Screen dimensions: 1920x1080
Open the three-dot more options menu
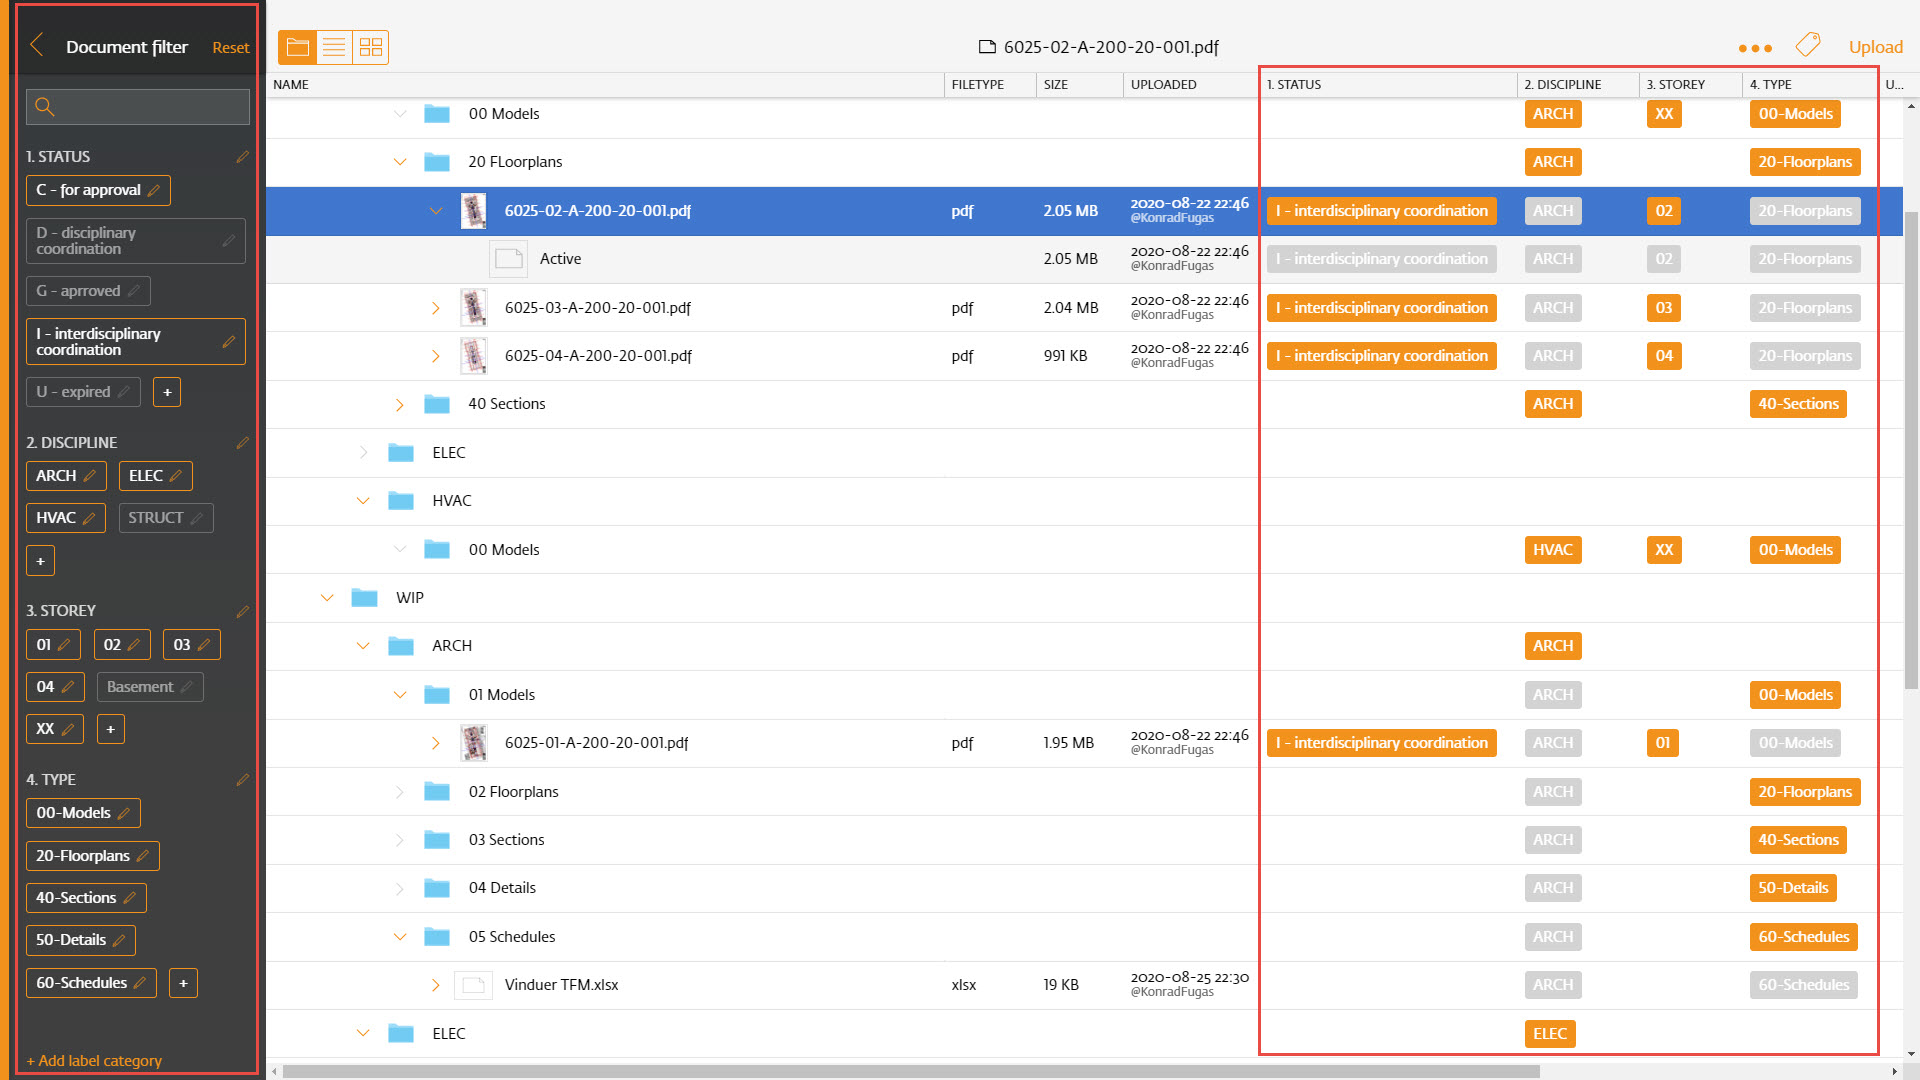(1755, 48)
